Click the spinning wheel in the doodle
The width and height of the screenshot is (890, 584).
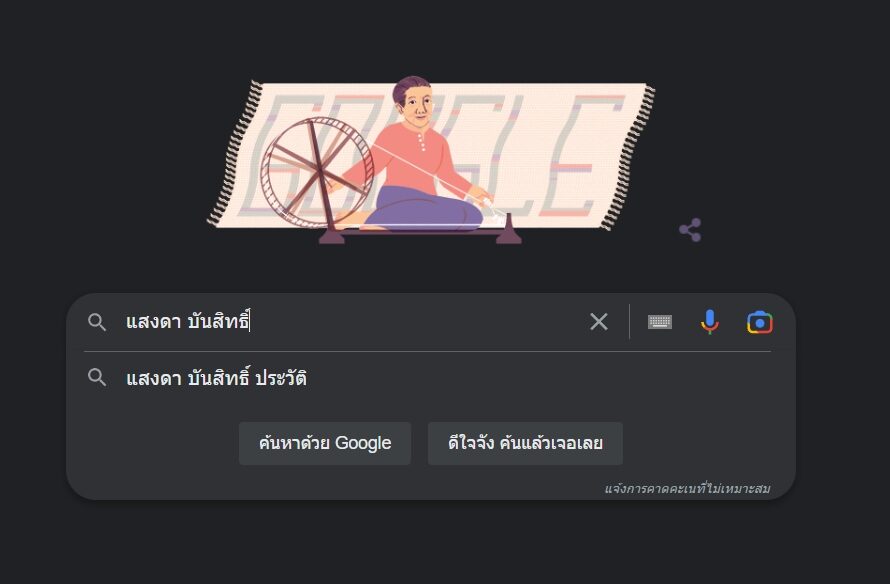[317, 172]
